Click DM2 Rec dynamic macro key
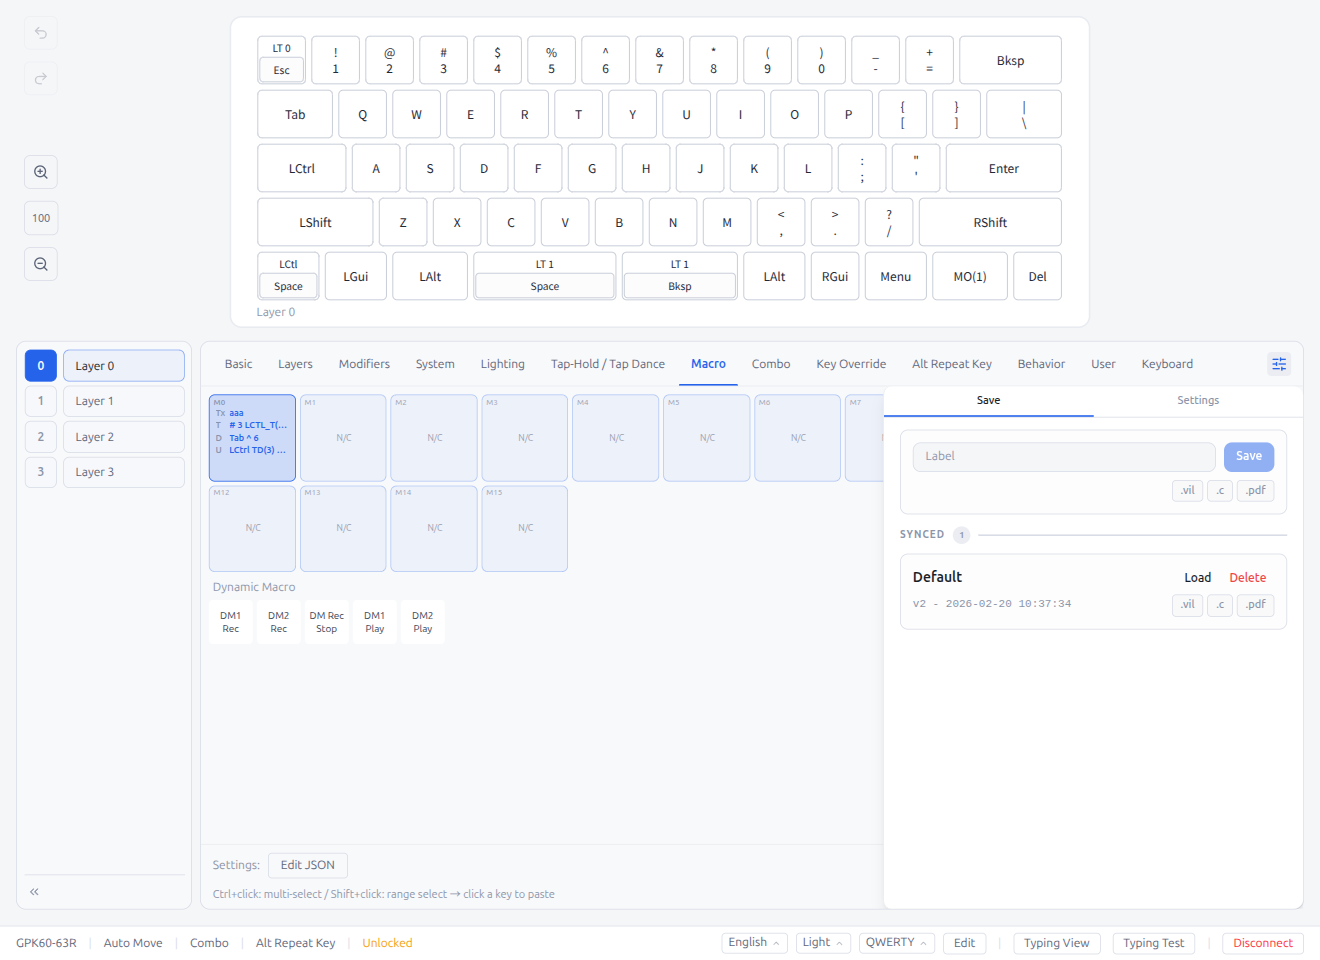This screenshot has width=1320, height=960. click(x=279, y=622)
